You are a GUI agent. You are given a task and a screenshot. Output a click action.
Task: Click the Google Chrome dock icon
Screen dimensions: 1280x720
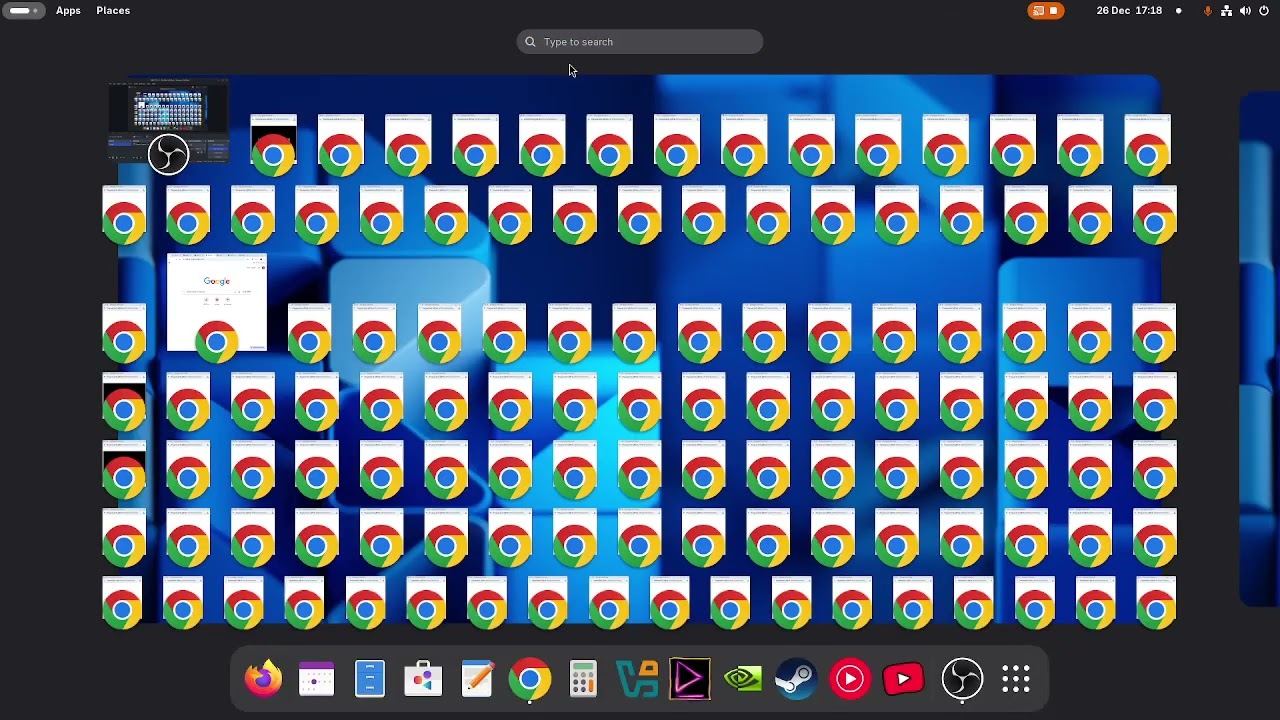[530, 680]
